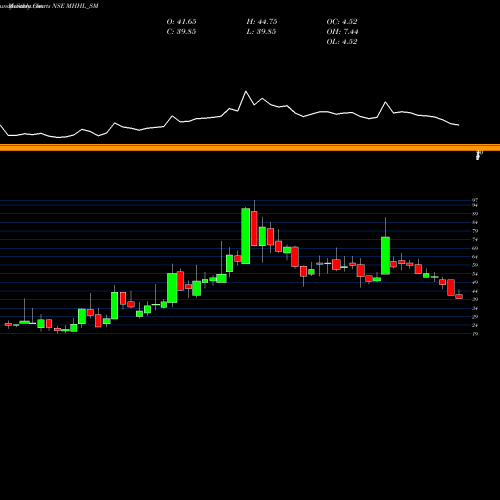Click the 97 price axis label
This screenshot has width=500, height=500.
pos(475,200)
